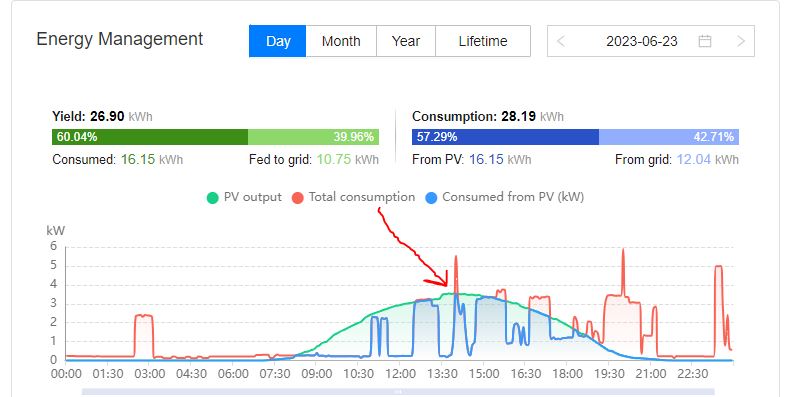The image size is (796, 397).
Task: Select the Day tab
Action: 278,41
